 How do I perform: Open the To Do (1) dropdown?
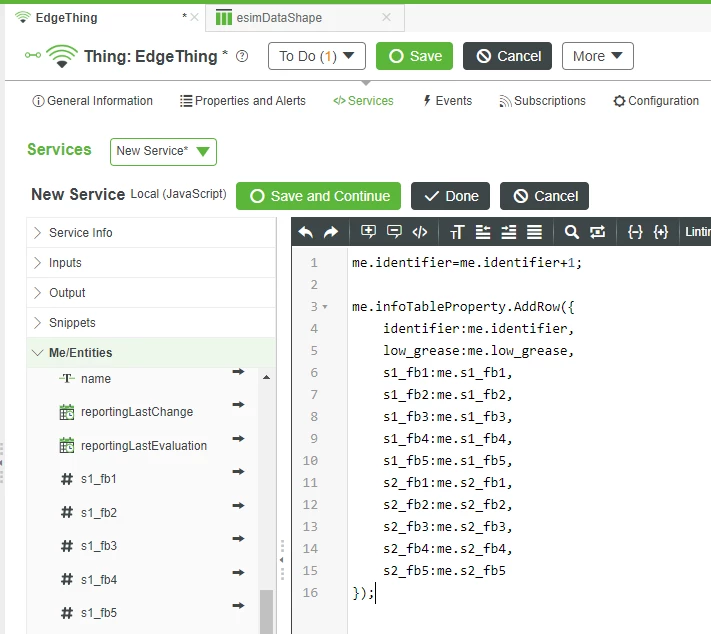317,56
